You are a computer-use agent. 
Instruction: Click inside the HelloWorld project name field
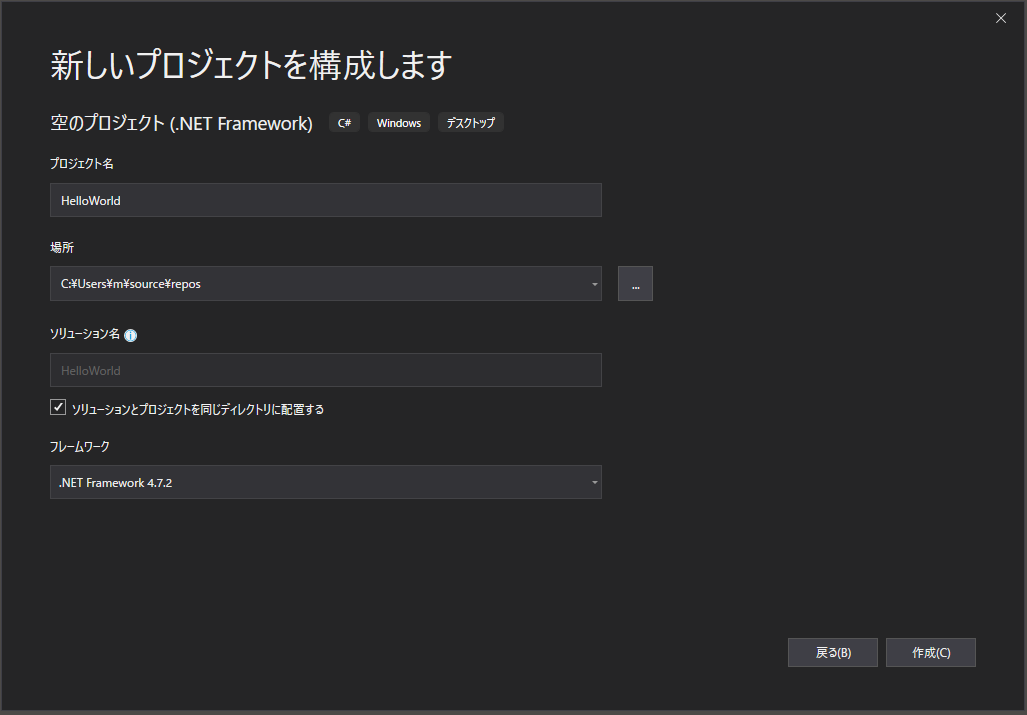click(x=325, y=200)
